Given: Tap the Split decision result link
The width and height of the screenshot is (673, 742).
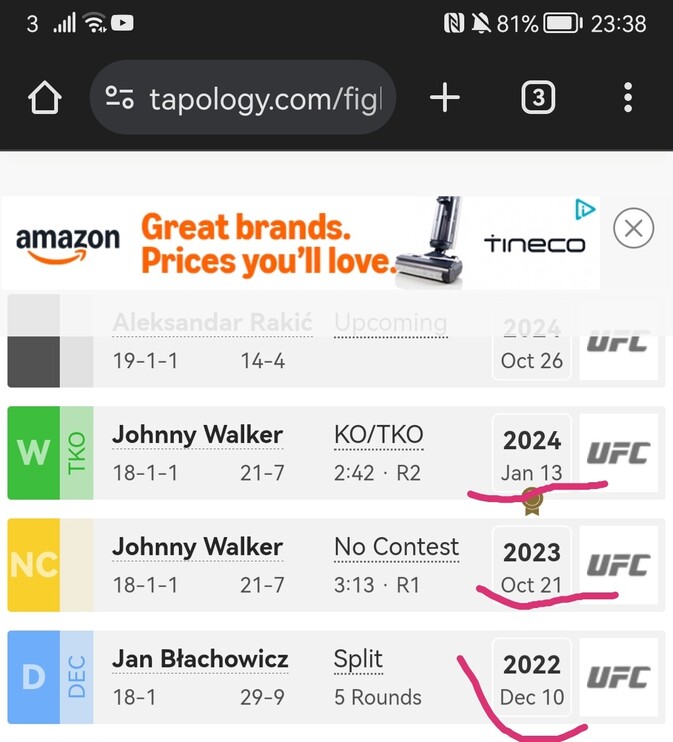Looking at the screenshot, I should point(358,659).
